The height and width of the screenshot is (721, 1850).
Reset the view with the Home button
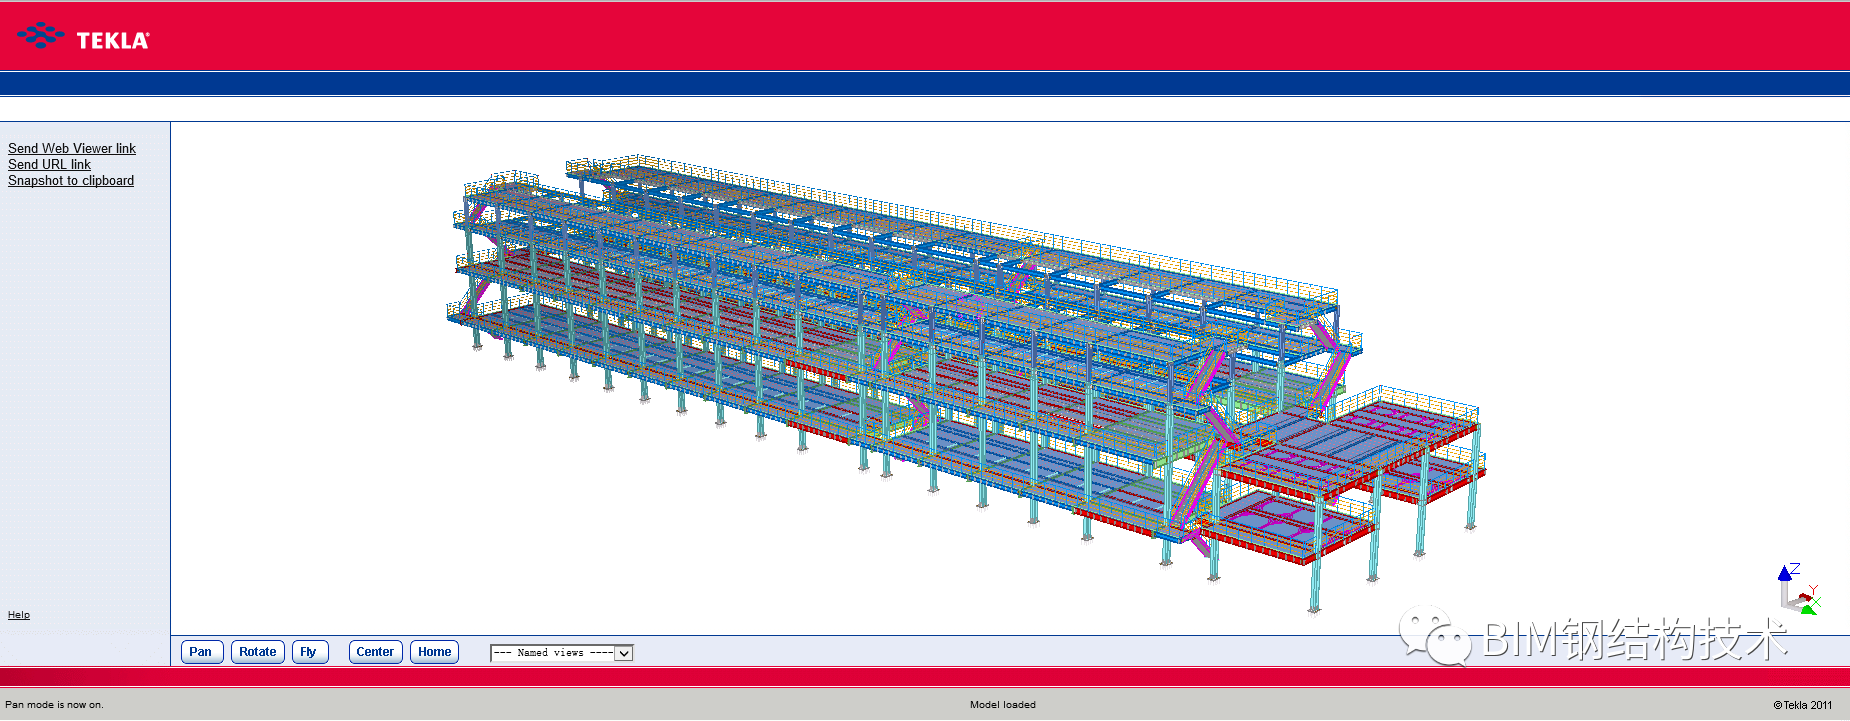tap(434, 652)
